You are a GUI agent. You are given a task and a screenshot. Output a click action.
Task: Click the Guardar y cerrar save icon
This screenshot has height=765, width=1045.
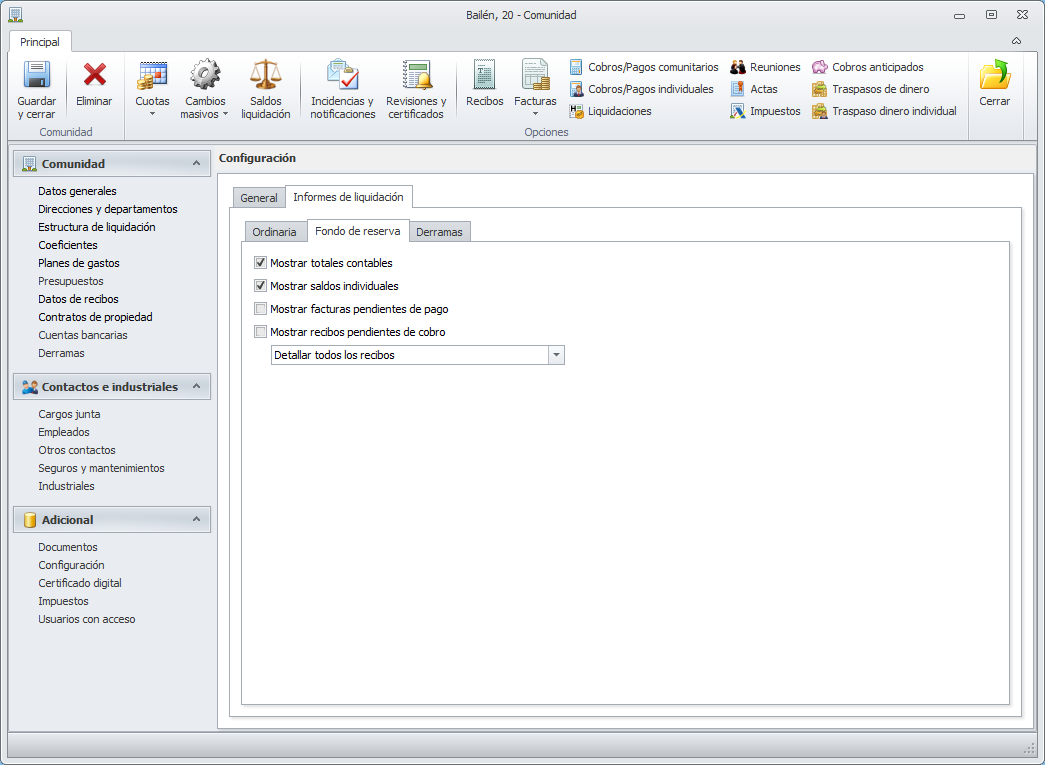[x=37, y=74]
